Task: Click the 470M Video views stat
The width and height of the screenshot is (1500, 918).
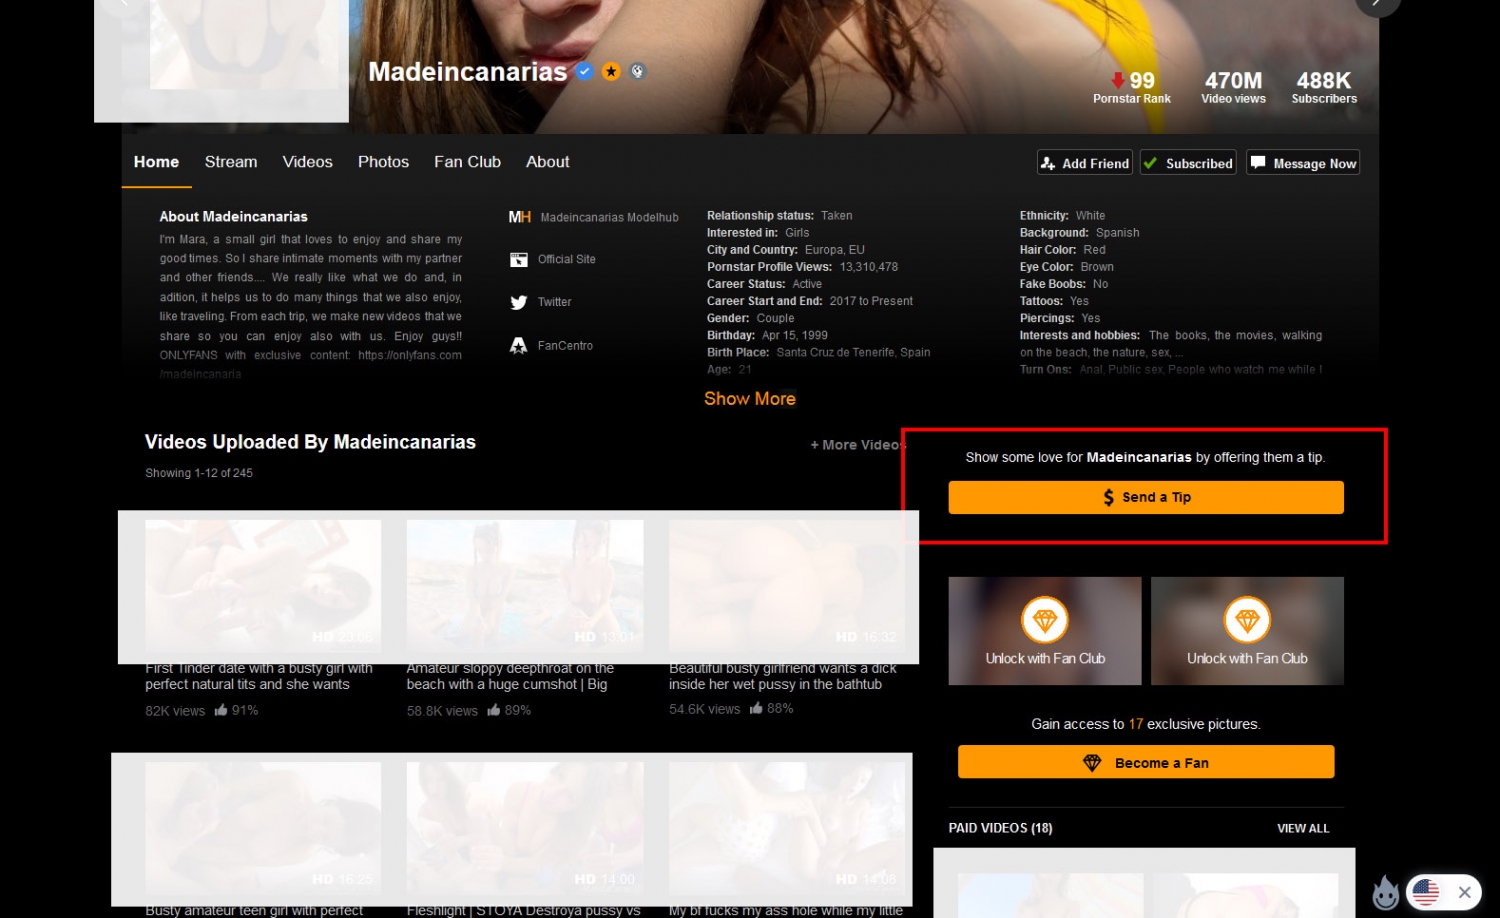Action: (1233, 87)
